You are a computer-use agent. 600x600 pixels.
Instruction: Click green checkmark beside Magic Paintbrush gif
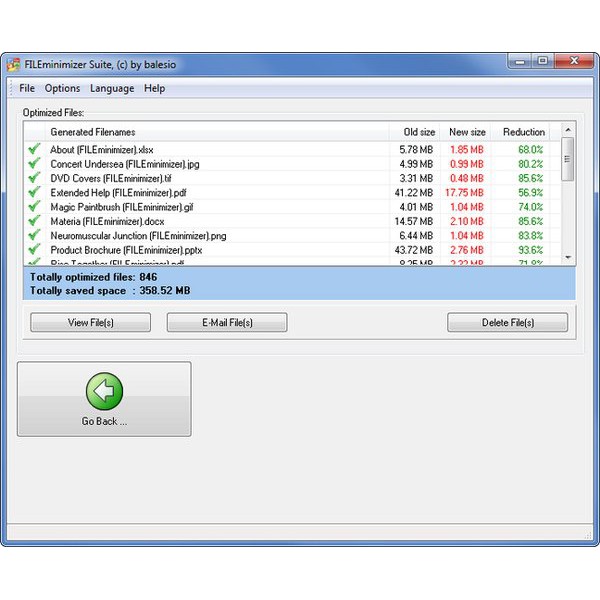[x=34, y=206]
